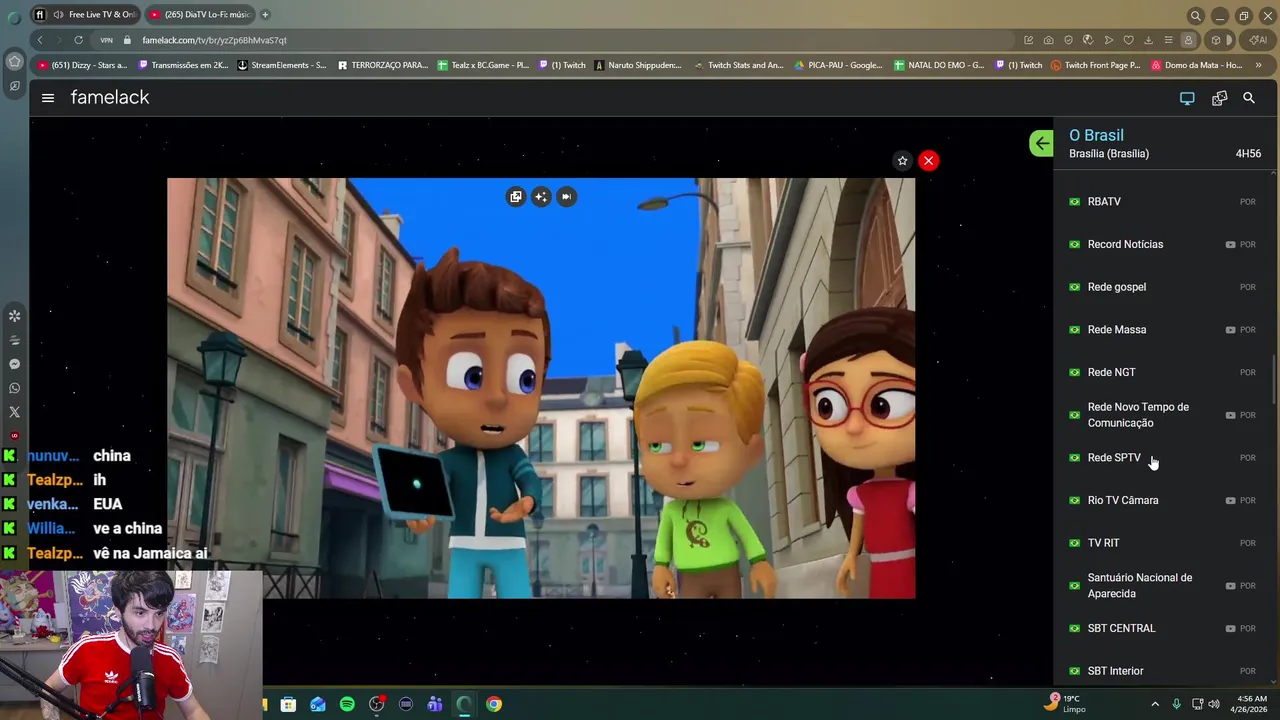1280x720 pixels.
Task: Open the StreamElements bookmark
Action: [282, 65]
